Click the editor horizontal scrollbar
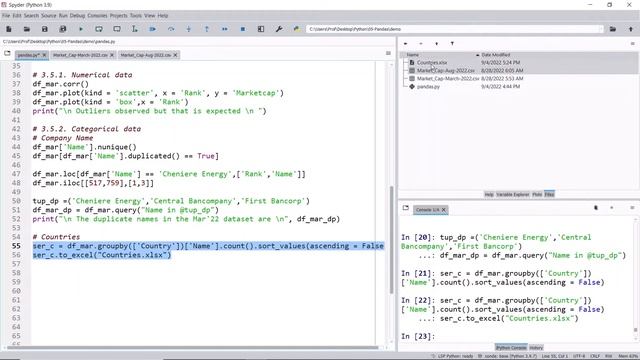Image resolution: width=640 pixels, height=360 pixels. [193, 348]
